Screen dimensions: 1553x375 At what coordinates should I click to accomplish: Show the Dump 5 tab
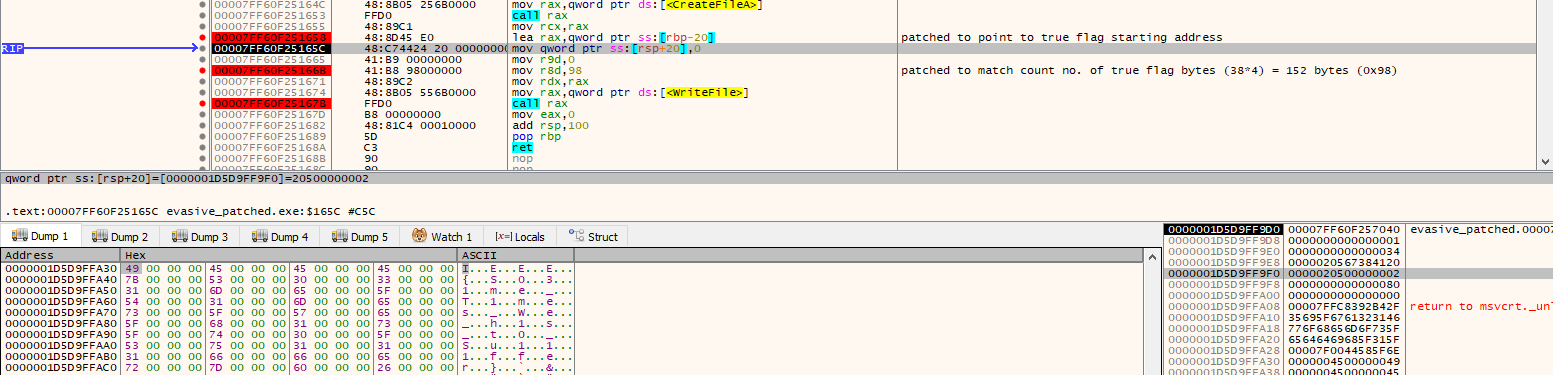coord(361,237)
